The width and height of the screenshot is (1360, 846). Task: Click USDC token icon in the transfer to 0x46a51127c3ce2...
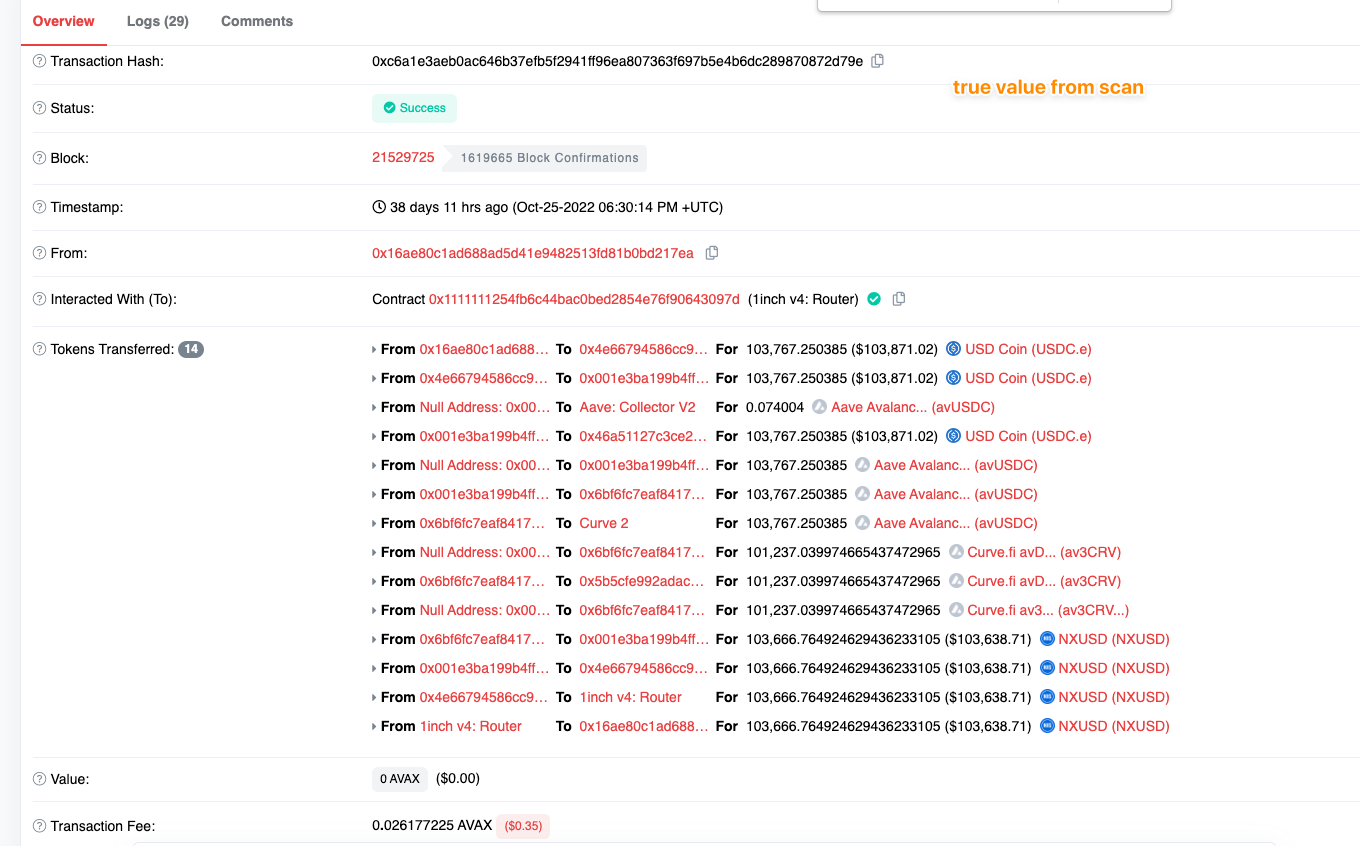pos(953,436)
